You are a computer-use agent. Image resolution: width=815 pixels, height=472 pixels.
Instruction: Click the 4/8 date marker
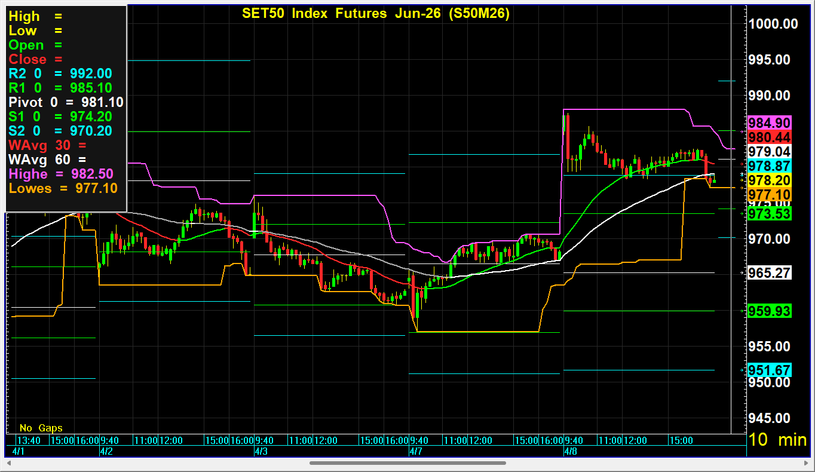(x=571, y=452)
